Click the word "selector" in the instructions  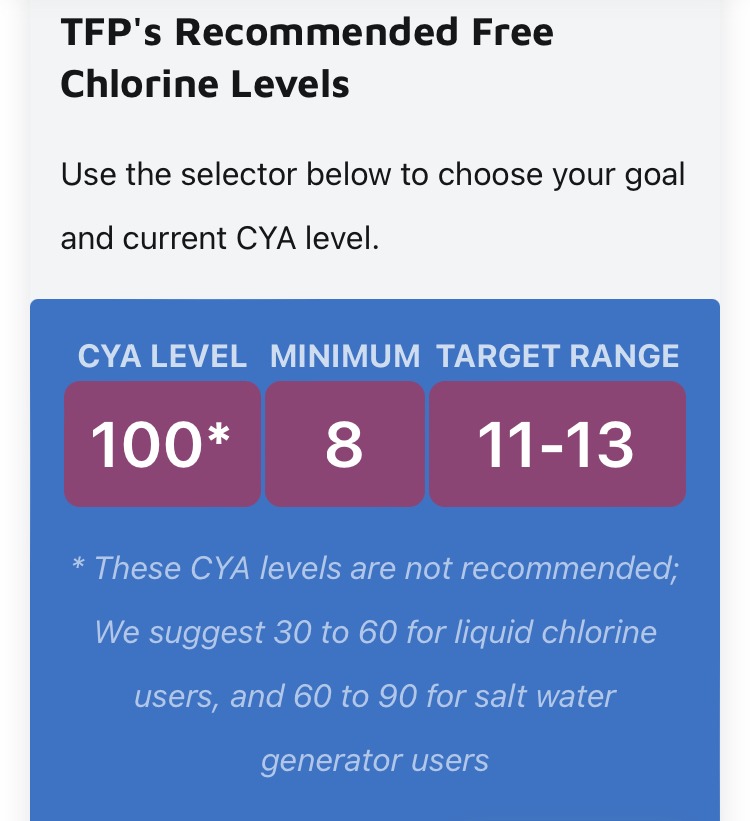[238, 174]
